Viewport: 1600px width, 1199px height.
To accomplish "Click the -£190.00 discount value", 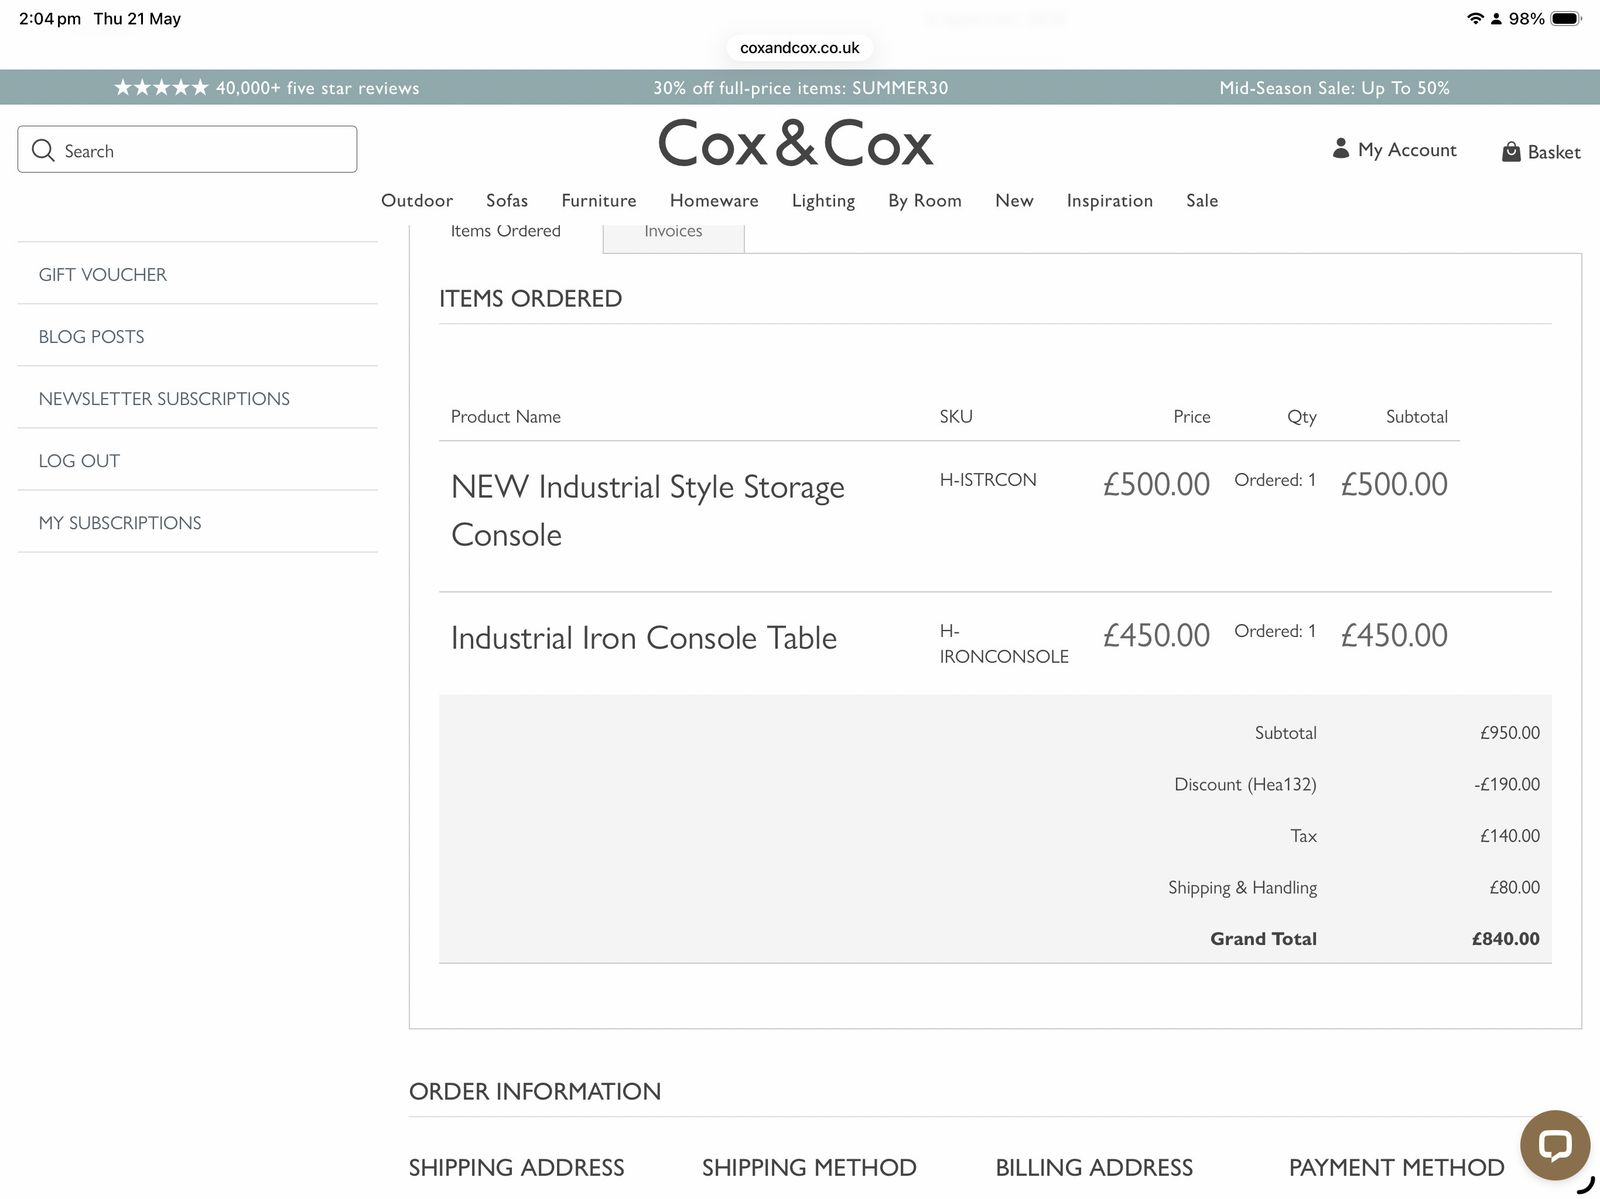I will [x=1507, y=784].
